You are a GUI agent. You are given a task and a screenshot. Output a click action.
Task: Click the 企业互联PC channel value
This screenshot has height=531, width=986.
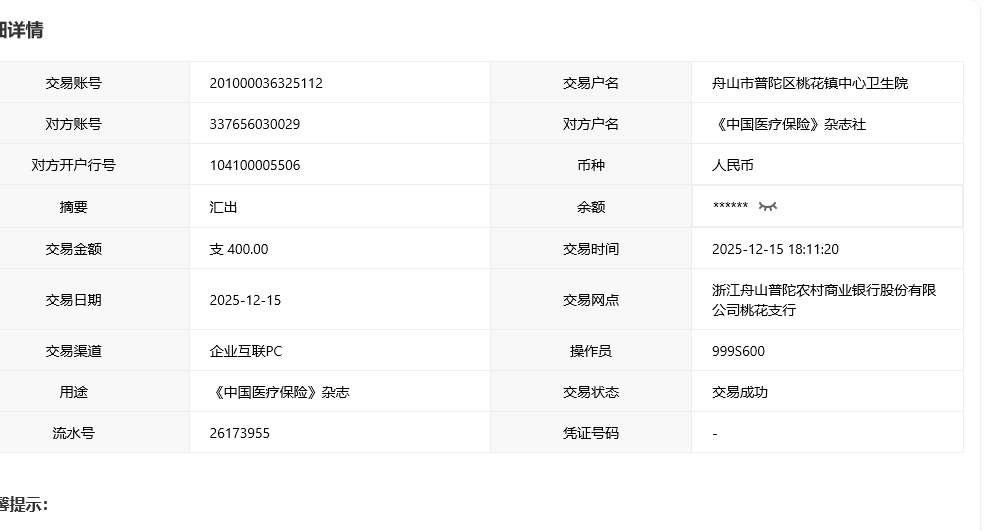pos(246,351)
